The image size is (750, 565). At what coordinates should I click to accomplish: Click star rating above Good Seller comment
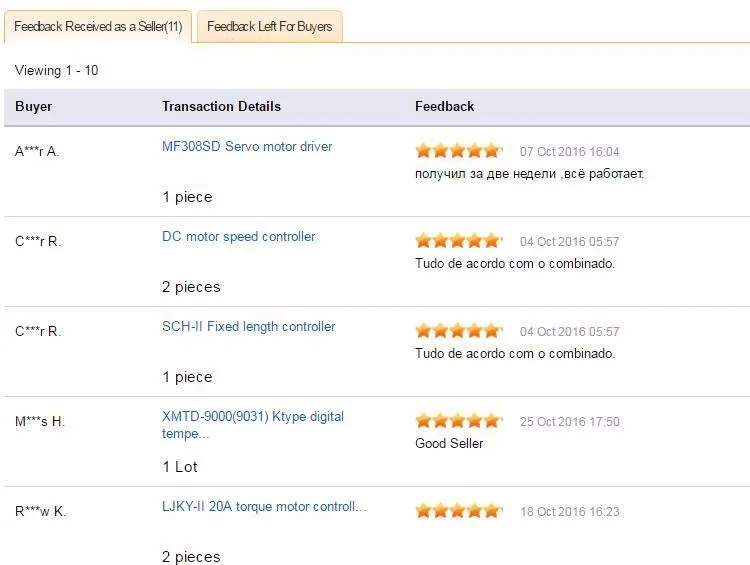click(x=459, y=421)
